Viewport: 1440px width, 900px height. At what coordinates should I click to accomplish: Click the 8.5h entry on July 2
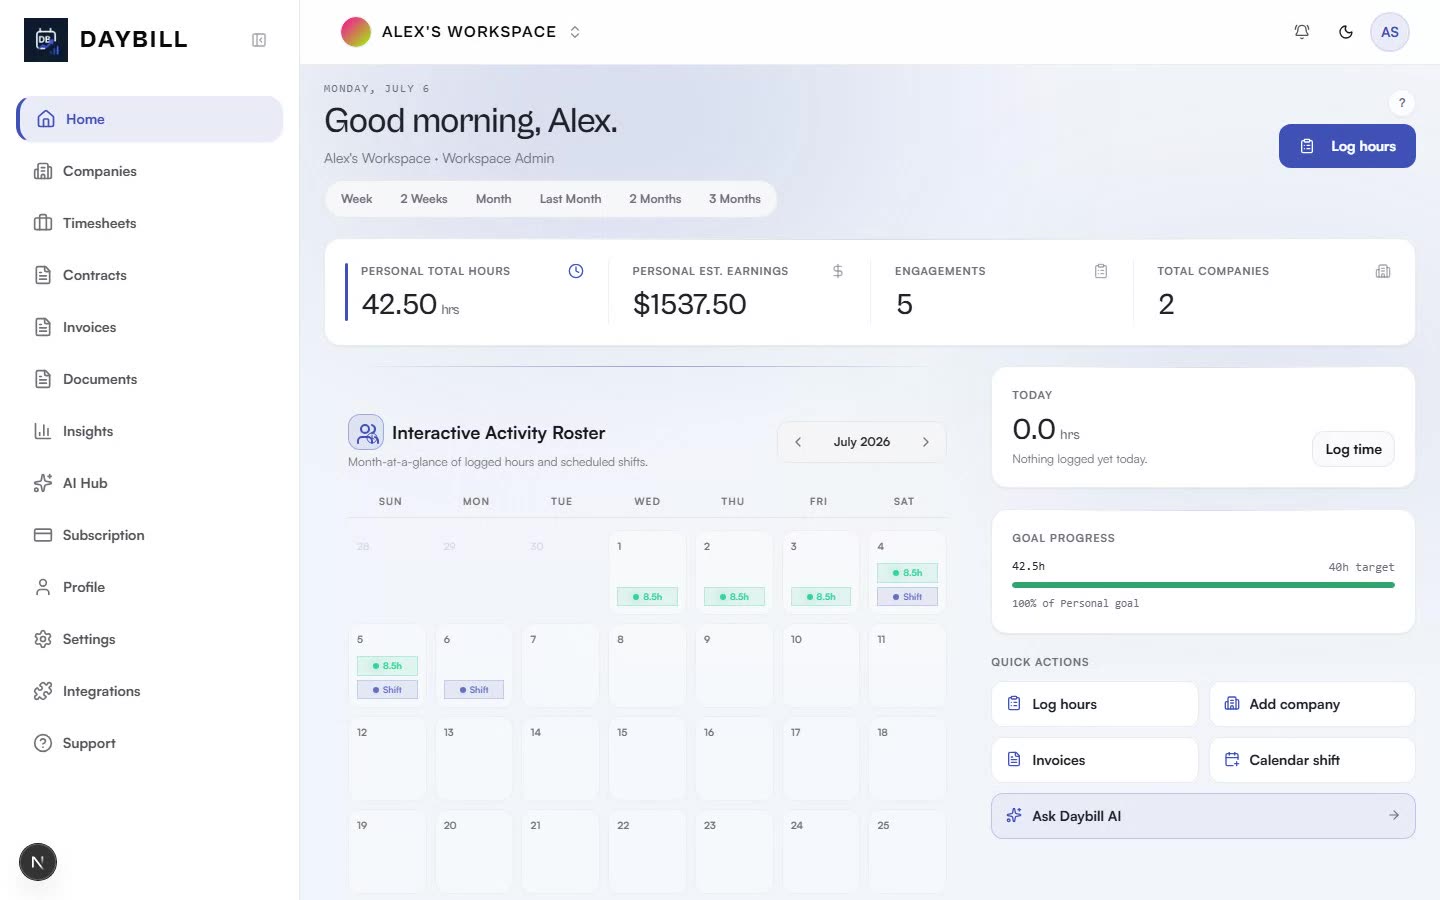coord(734,597)
